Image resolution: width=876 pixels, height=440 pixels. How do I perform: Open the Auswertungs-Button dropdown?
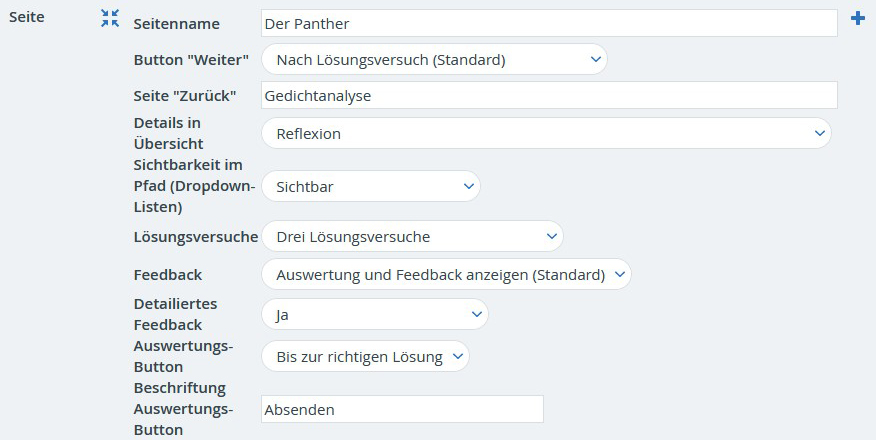click(365, 356)
